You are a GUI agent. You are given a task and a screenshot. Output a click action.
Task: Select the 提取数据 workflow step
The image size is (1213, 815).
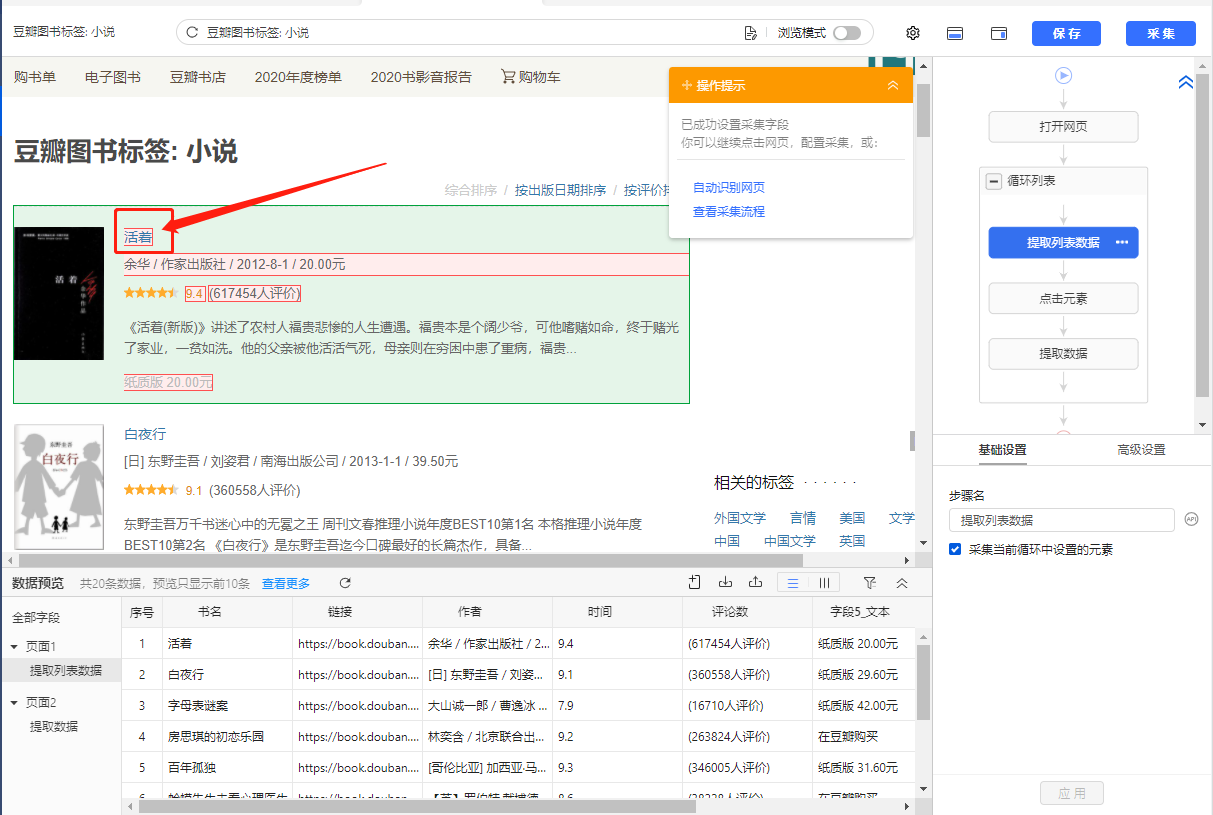(x=1063, y=353)
